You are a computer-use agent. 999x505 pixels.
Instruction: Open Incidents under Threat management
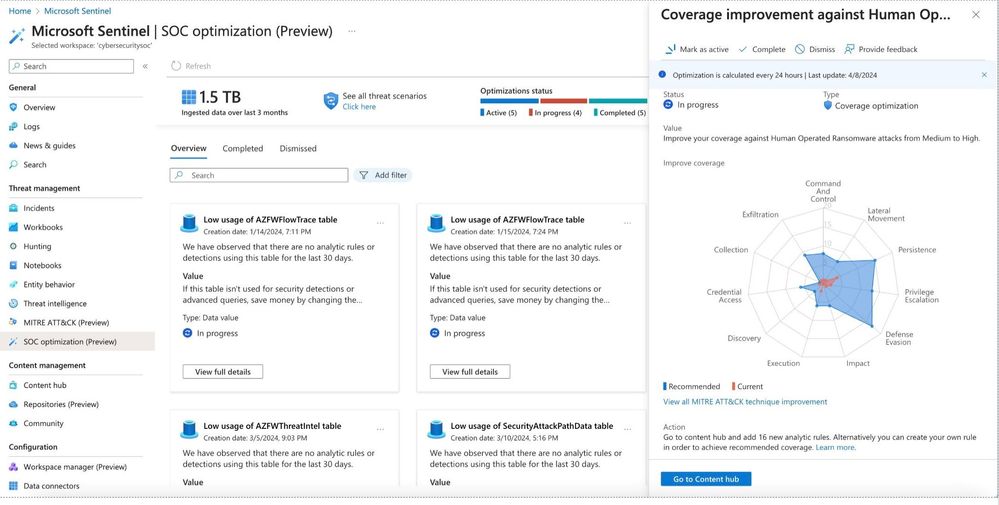click(x=39, y=208)
